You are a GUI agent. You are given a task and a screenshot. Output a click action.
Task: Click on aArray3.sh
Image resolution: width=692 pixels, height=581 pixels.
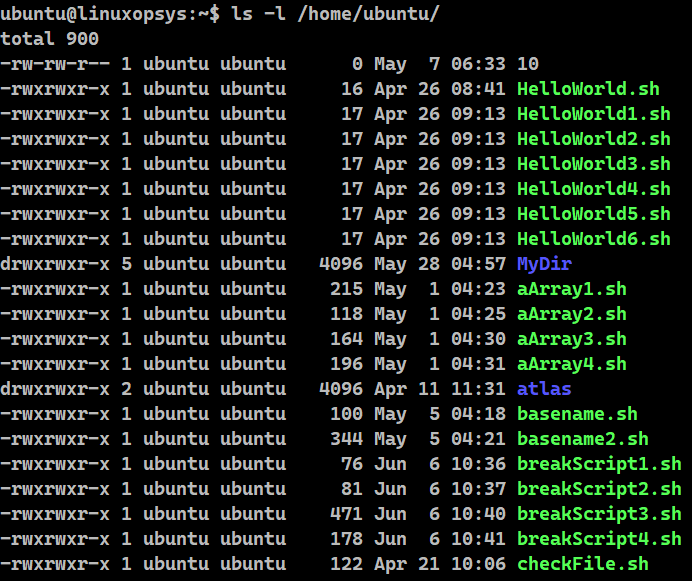(572, 339)
